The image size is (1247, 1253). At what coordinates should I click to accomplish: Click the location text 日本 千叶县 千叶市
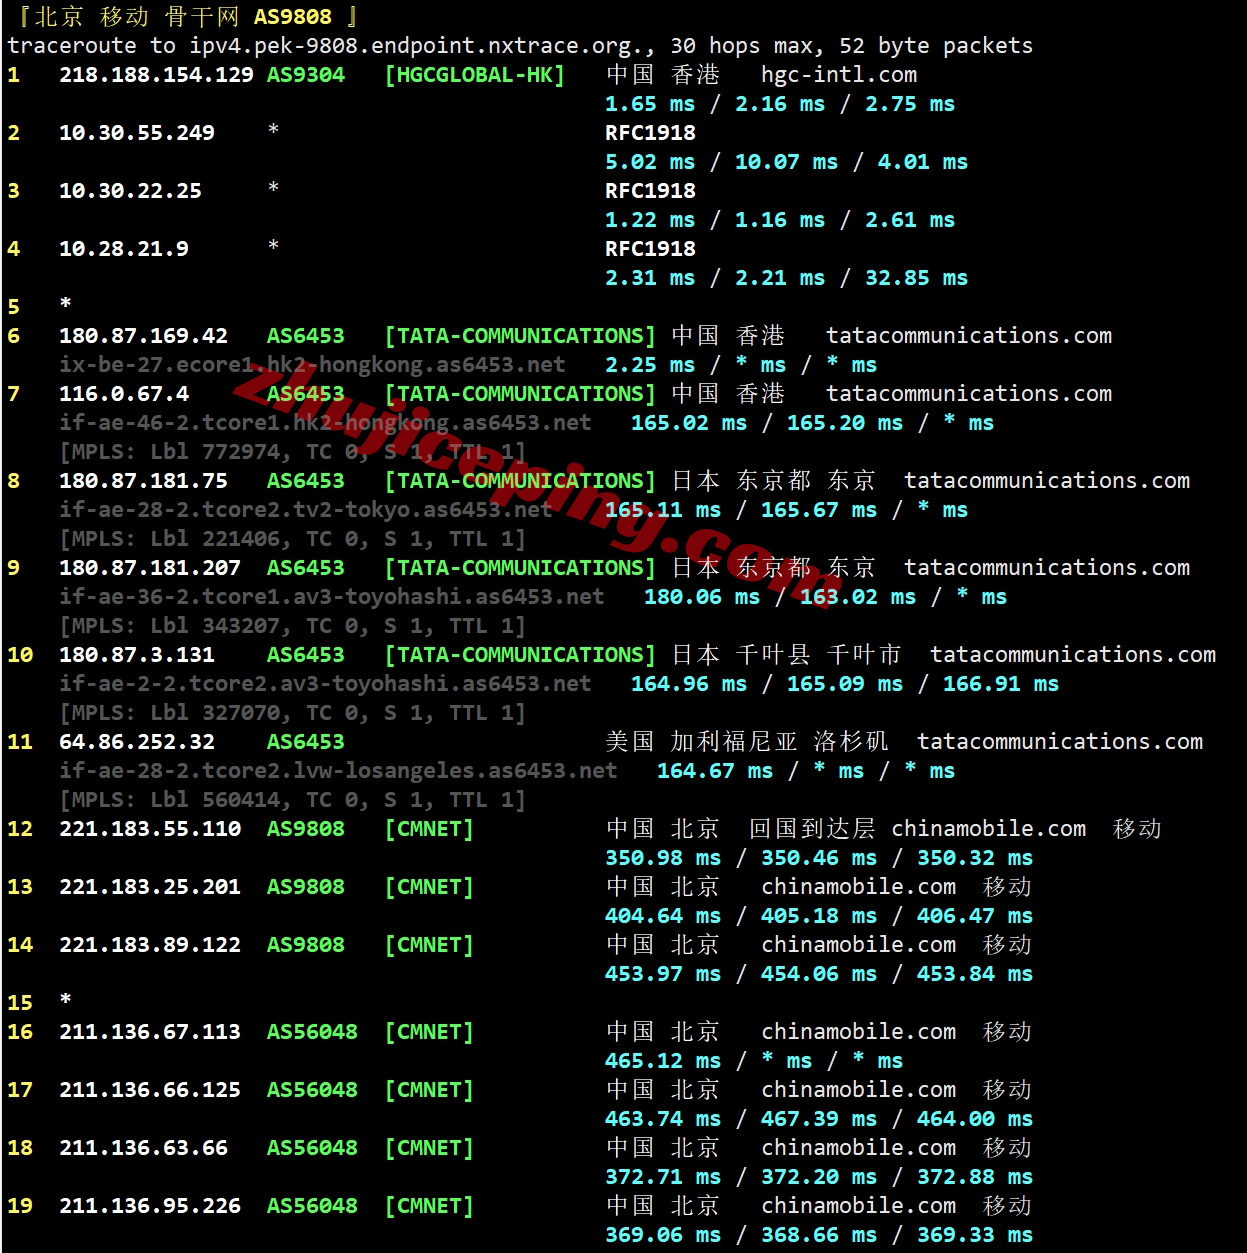[x=786, y=655]
